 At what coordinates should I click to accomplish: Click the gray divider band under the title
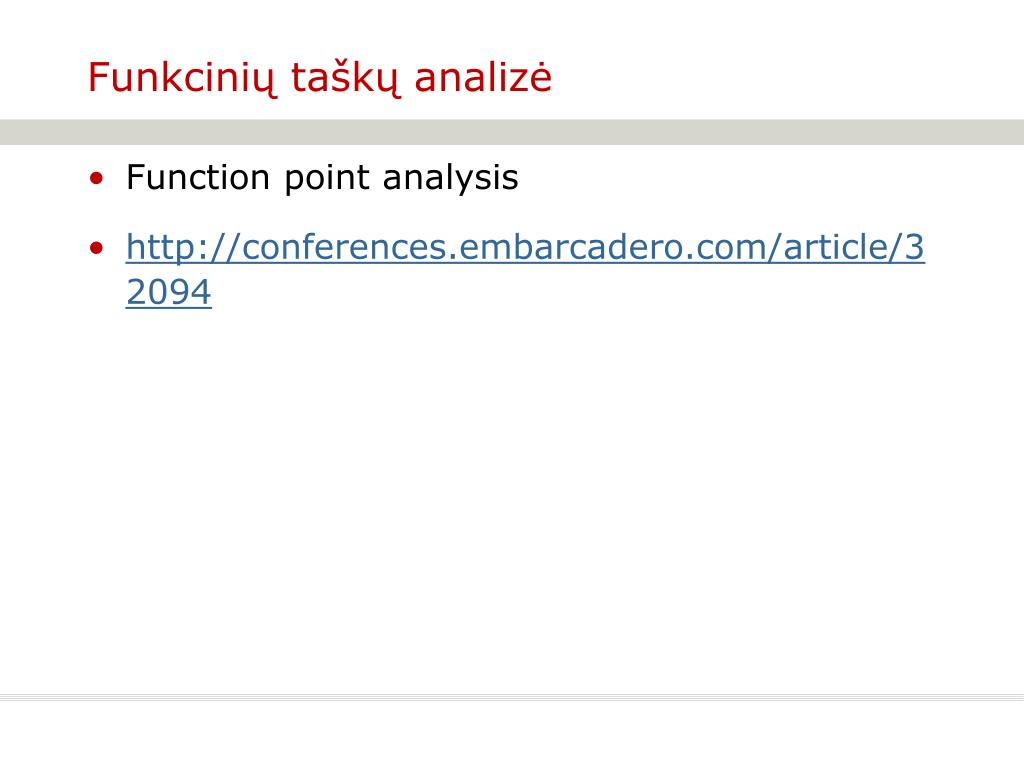pyautogui.click(x=512, y=132)
